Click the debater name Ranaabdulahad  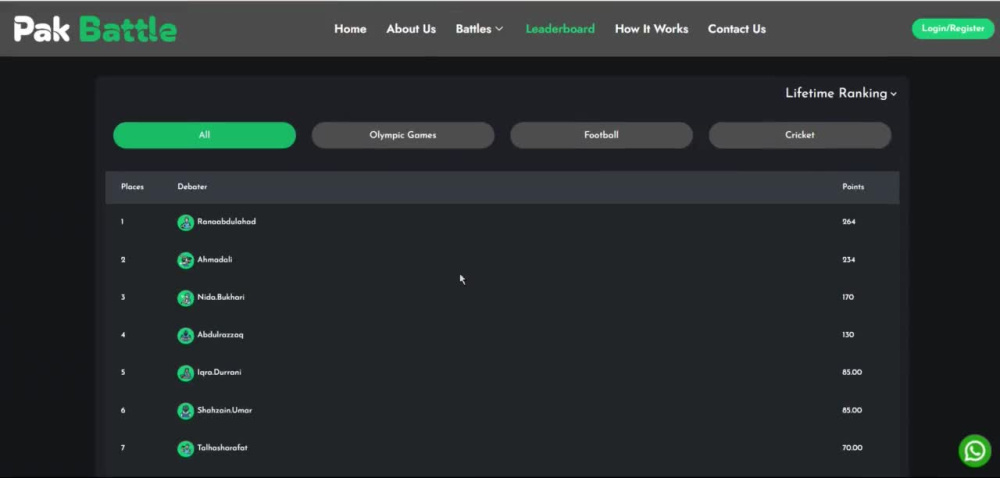point(226,222)
